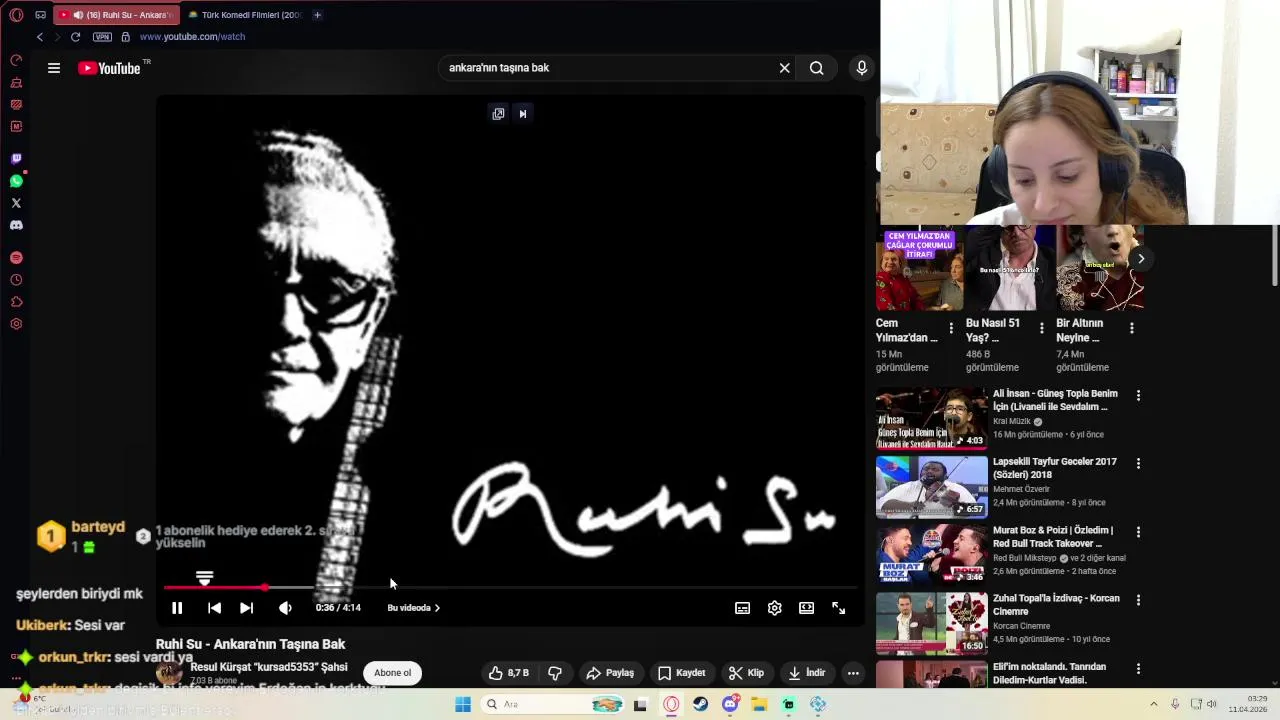Viewport: 1280px width, 720px height.
Task: Open extensions cube icon in sidebar
Action: coord(16,302)
